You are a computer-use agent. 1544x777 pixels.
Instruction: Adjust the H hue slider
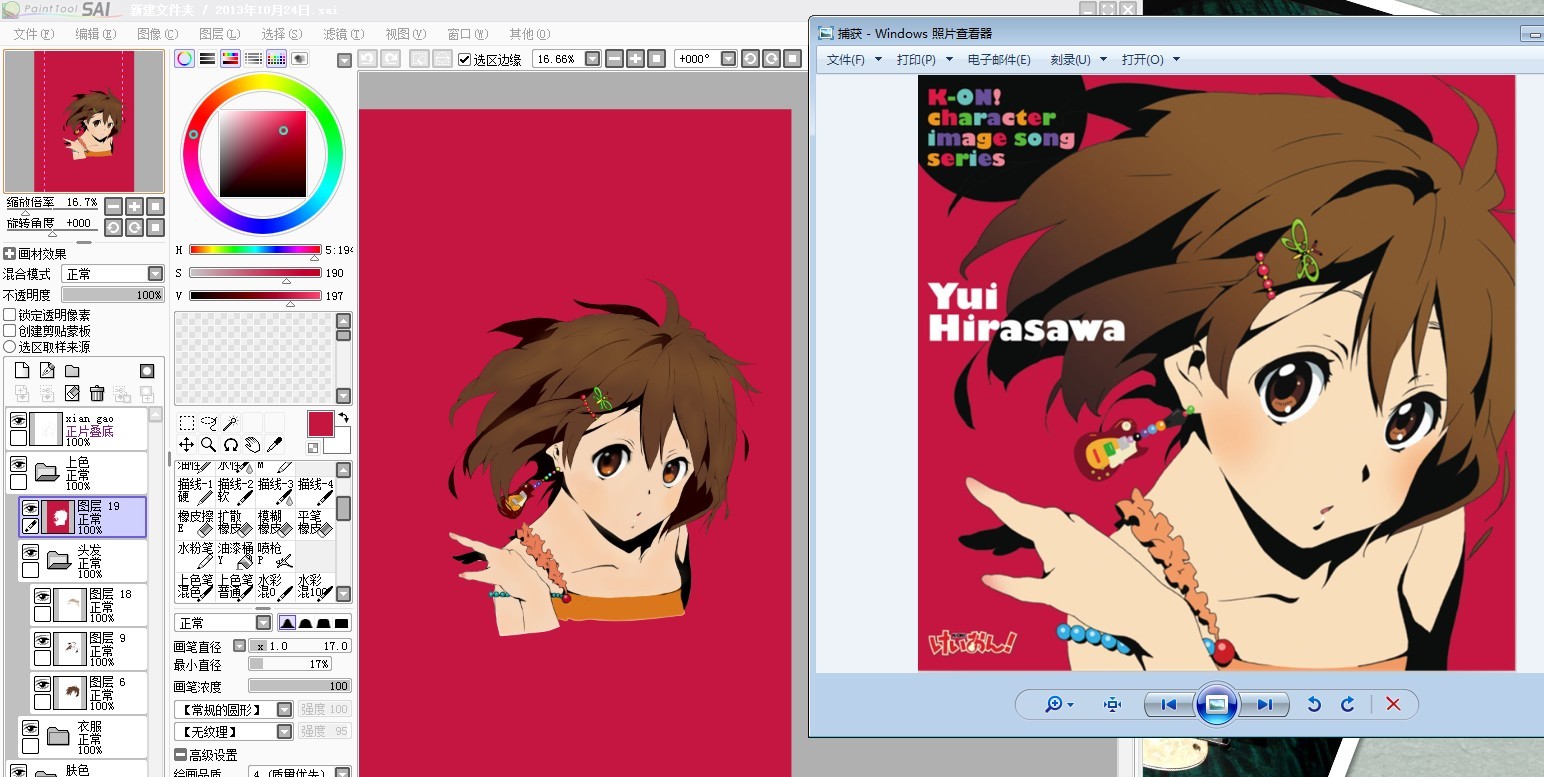(x=255, y=250)
